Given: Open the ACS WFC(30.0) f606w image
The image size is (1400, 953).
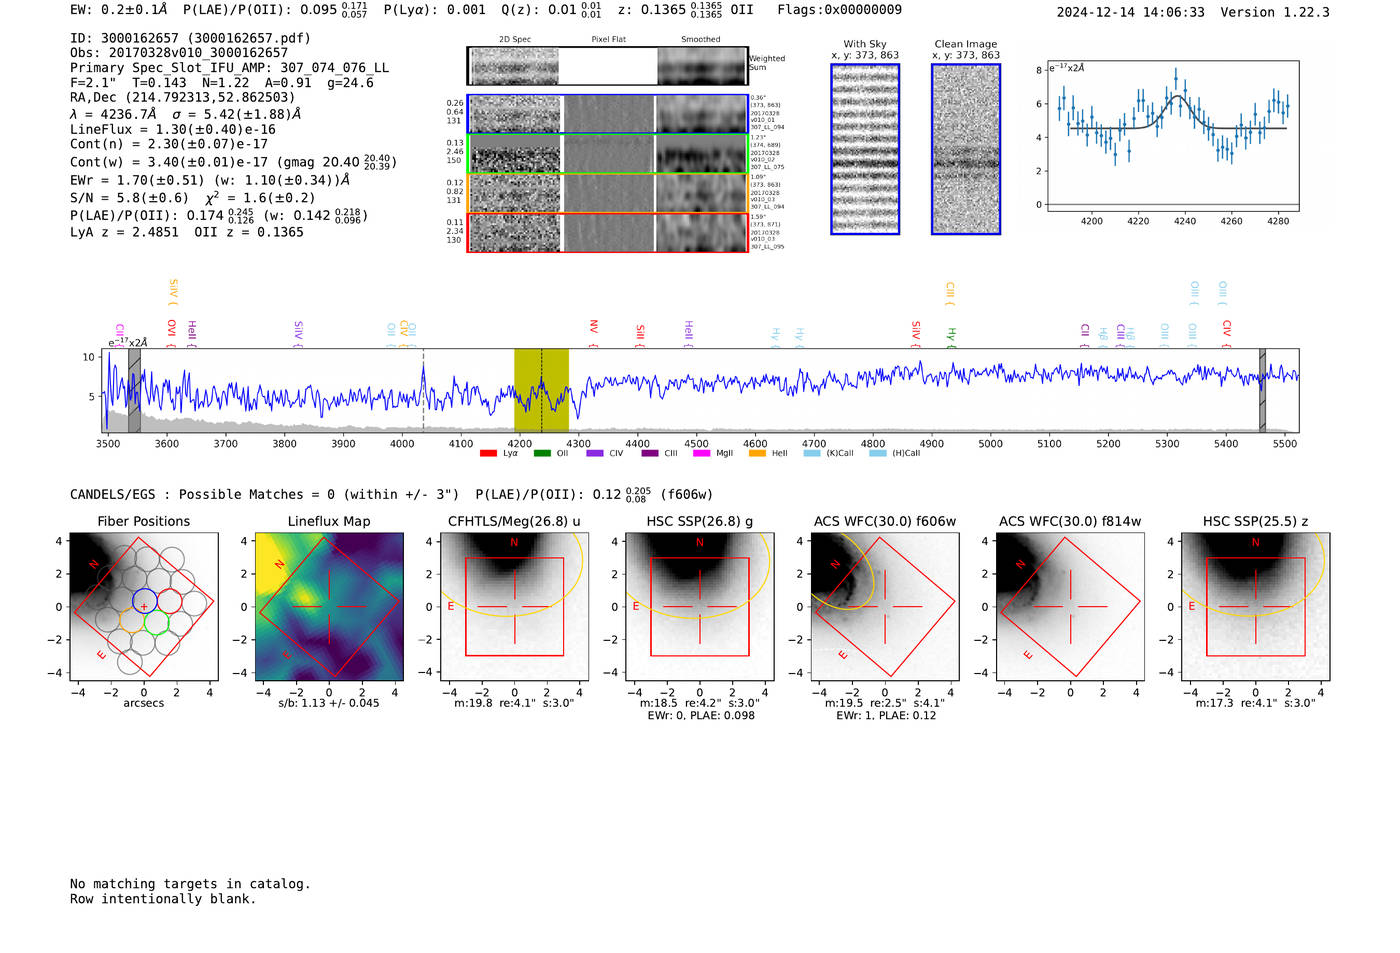Looking at the screenshot, I should [885, 607].
